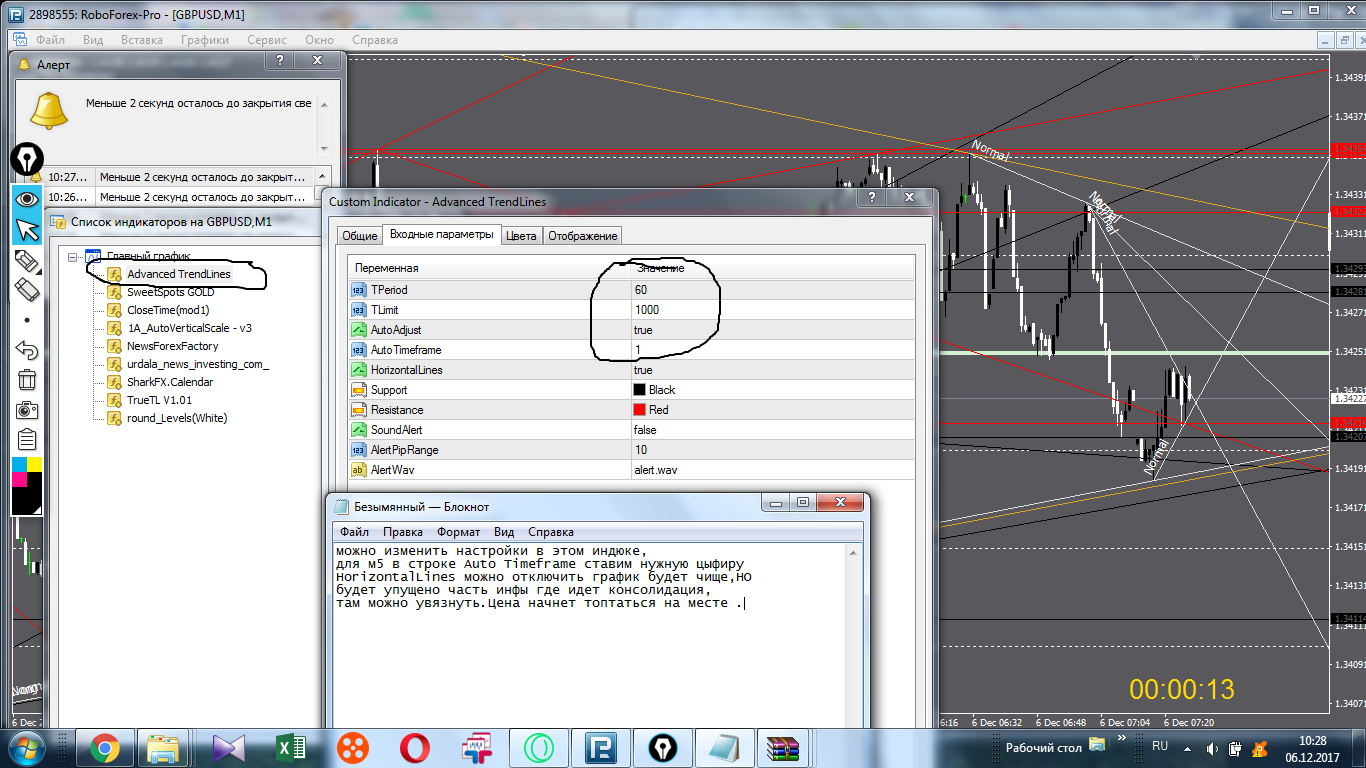The image size is (1366, 768).
Task: Click the camera screenshot icon
Action: (x=26, y=409)
